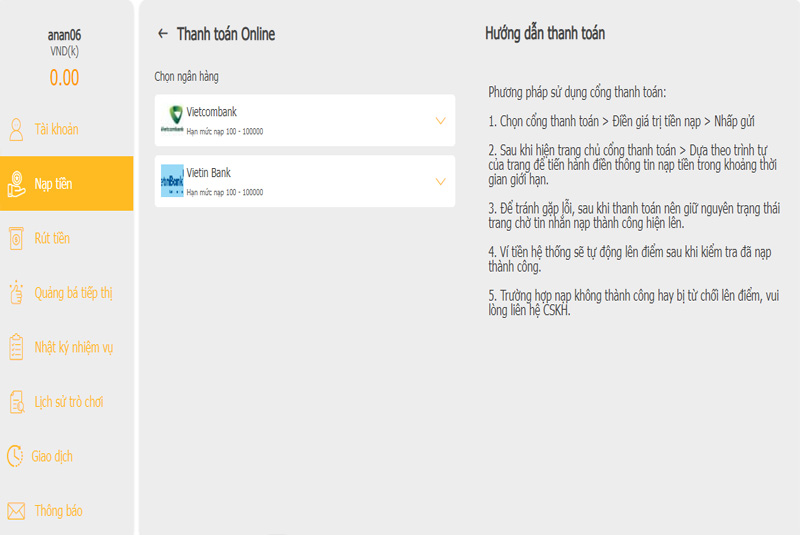The width and height of the screenshot is (800, 535).
Task: Click the Rút tiền withdraw icon
Action: [x=16, y=239]
